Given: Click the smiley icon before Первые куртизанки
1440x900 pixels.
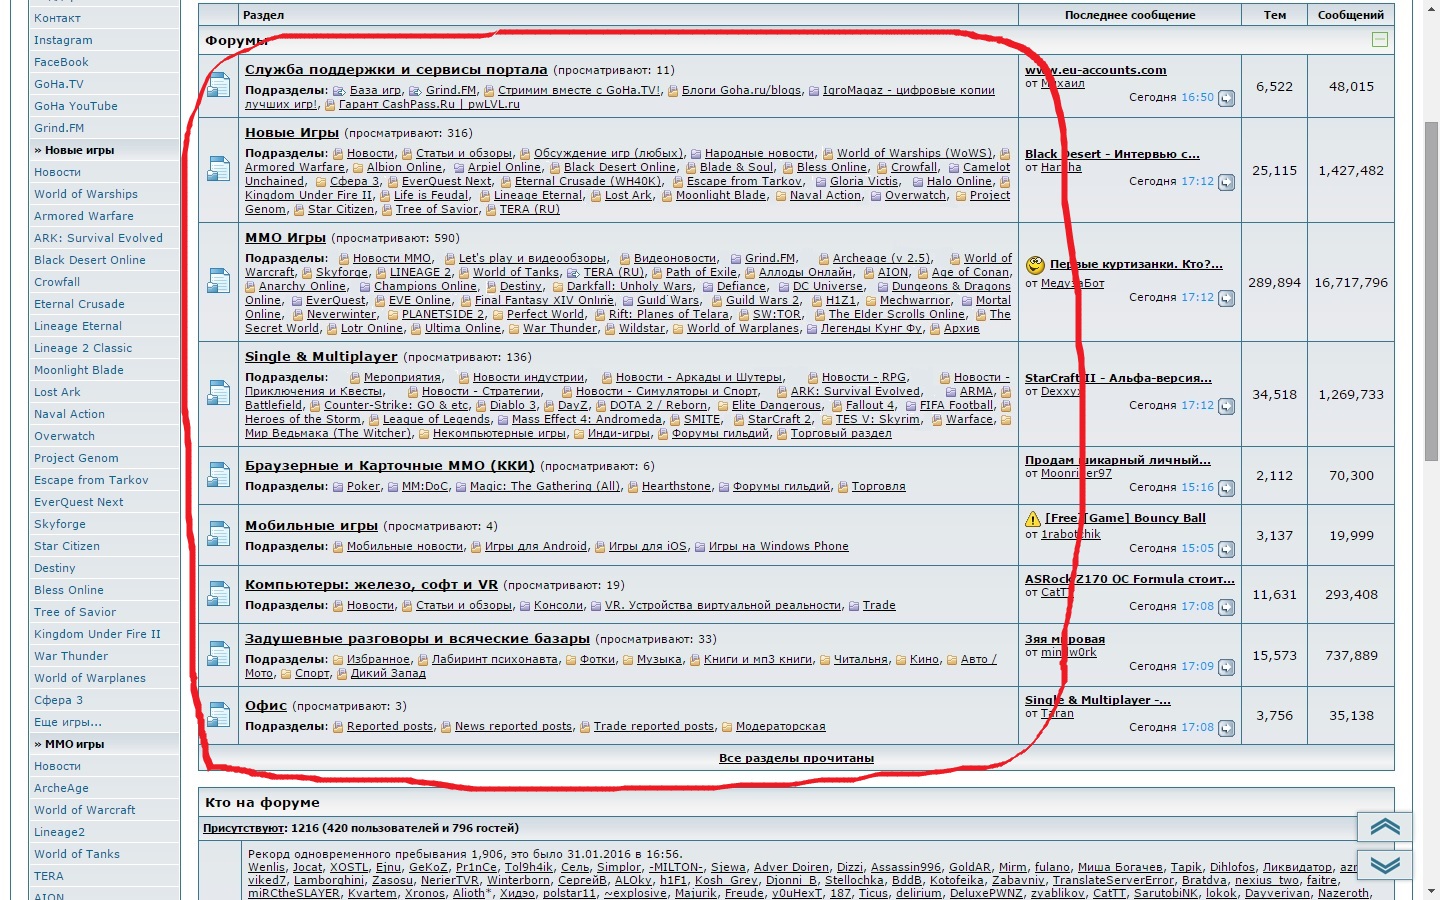Looking at the screenshot, I should click(x=1035, y=265).
